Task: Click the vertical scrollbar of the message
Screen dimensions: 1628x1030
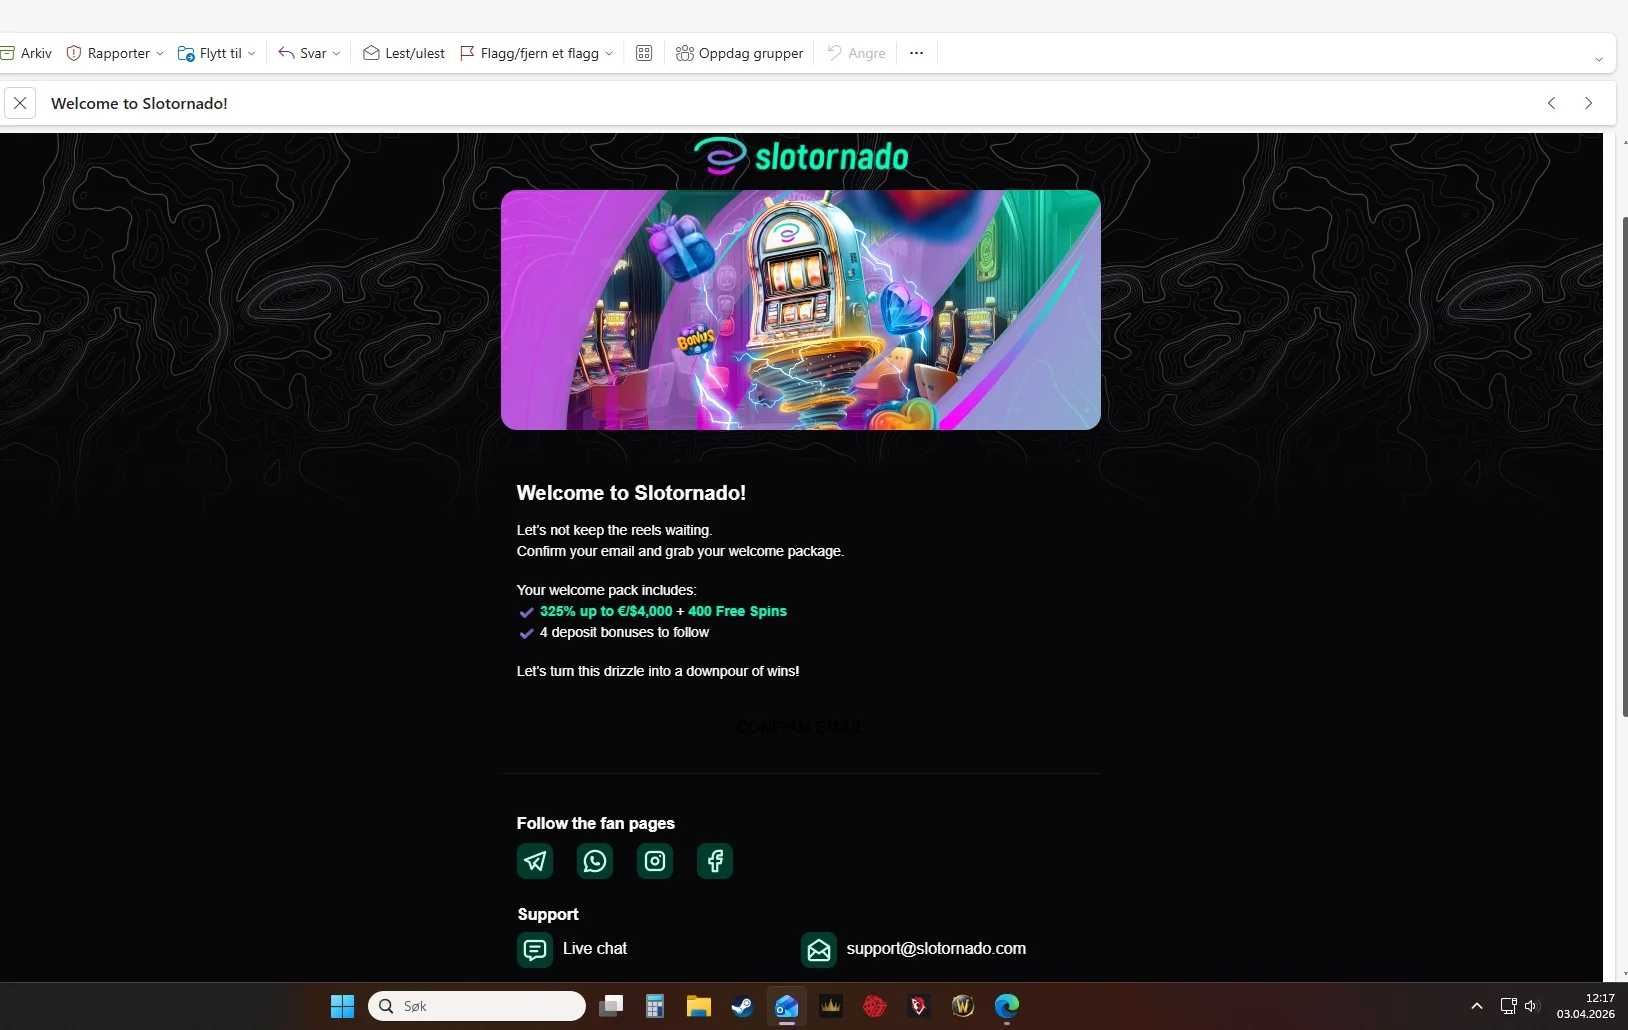Action: (x=1623, y=465)
